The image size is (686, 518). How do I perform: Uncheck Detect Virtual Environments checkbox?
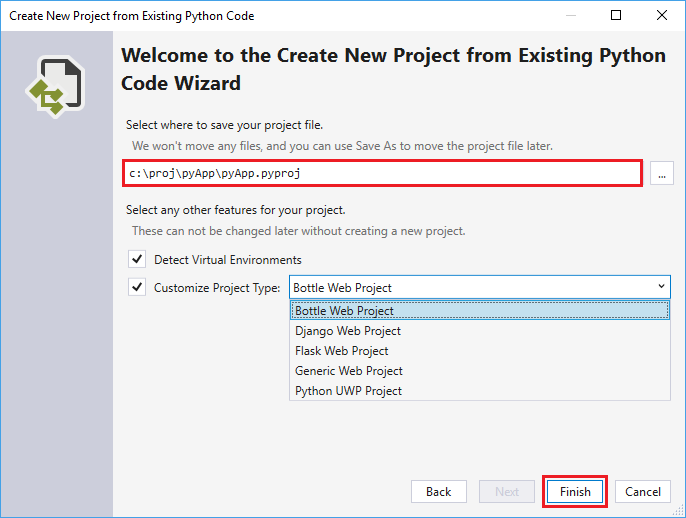click(x=136, y=260)
